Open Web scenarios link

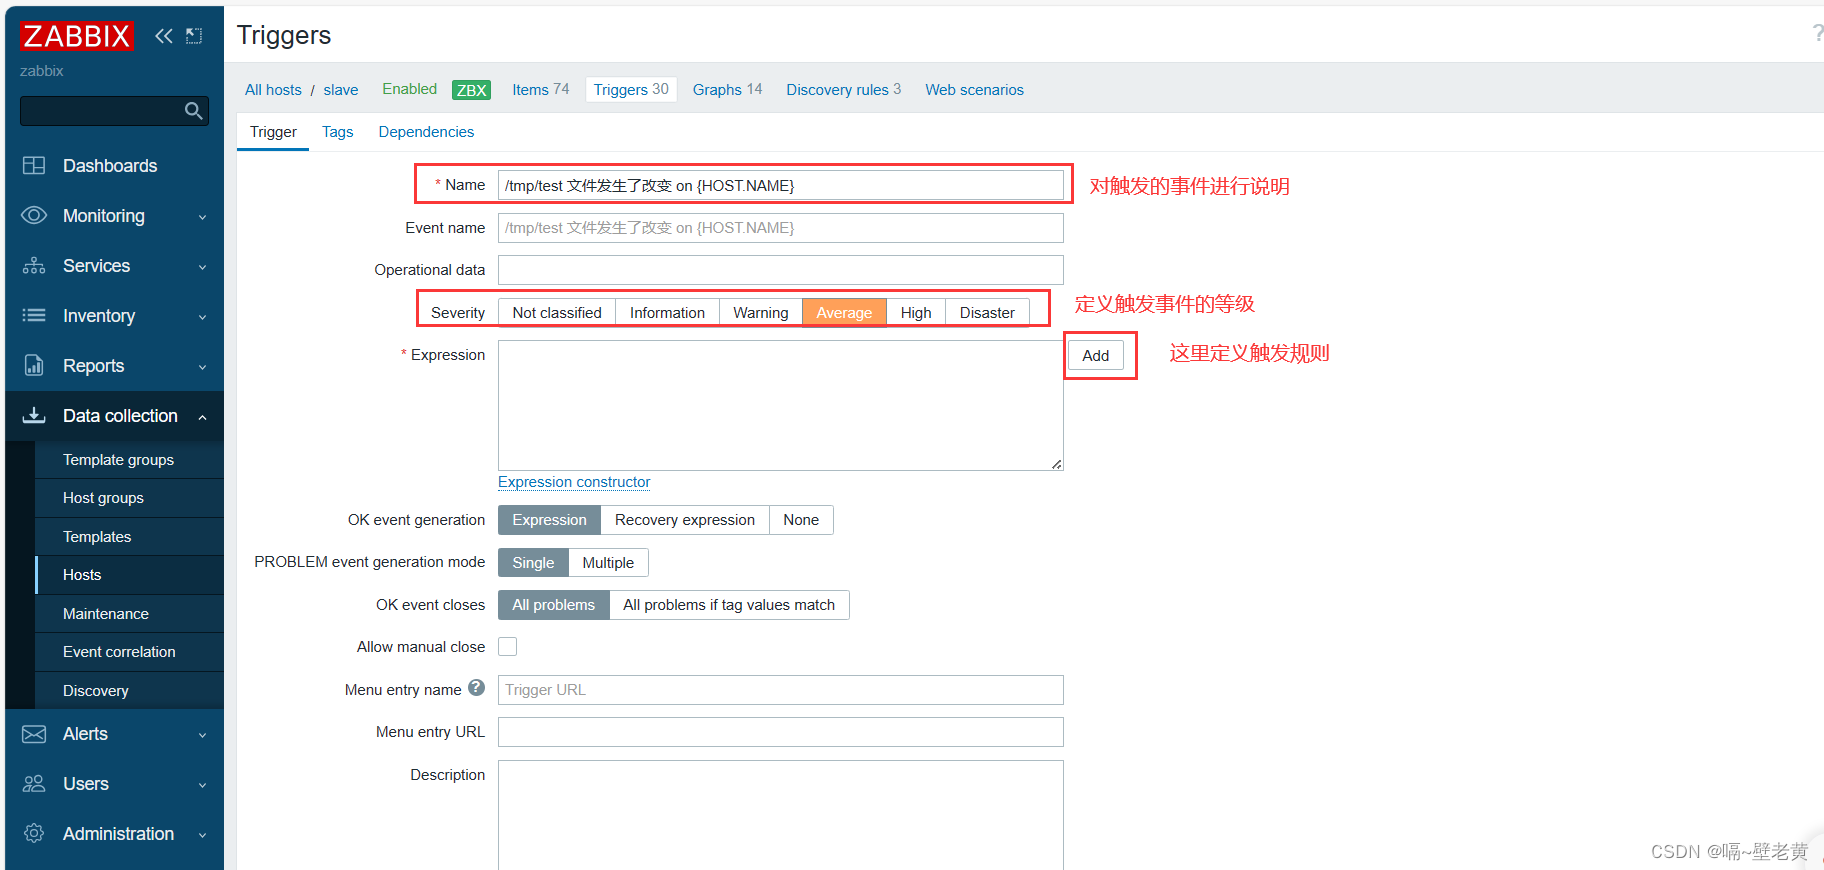[x=974, y=90]
